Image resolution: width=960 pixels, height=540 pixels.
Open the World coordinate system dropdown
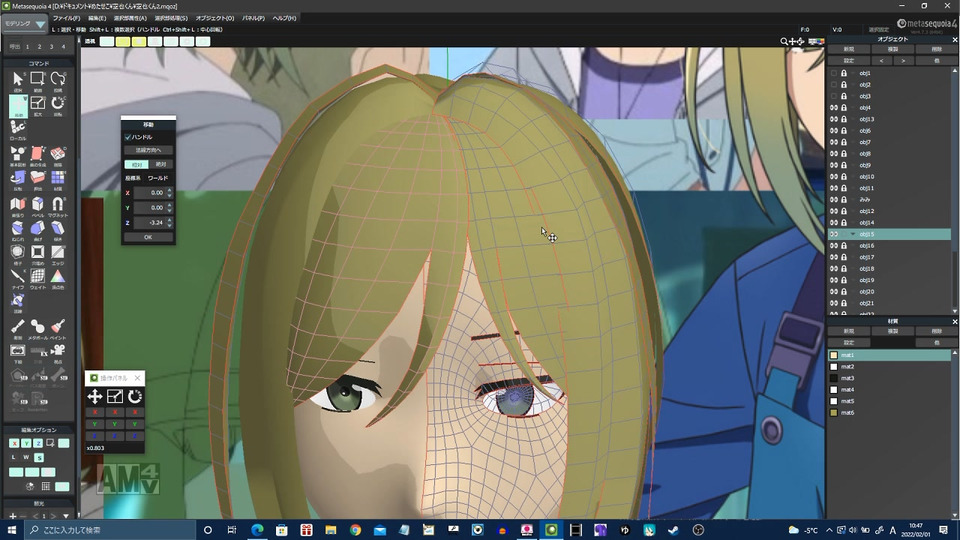(158, 178)
